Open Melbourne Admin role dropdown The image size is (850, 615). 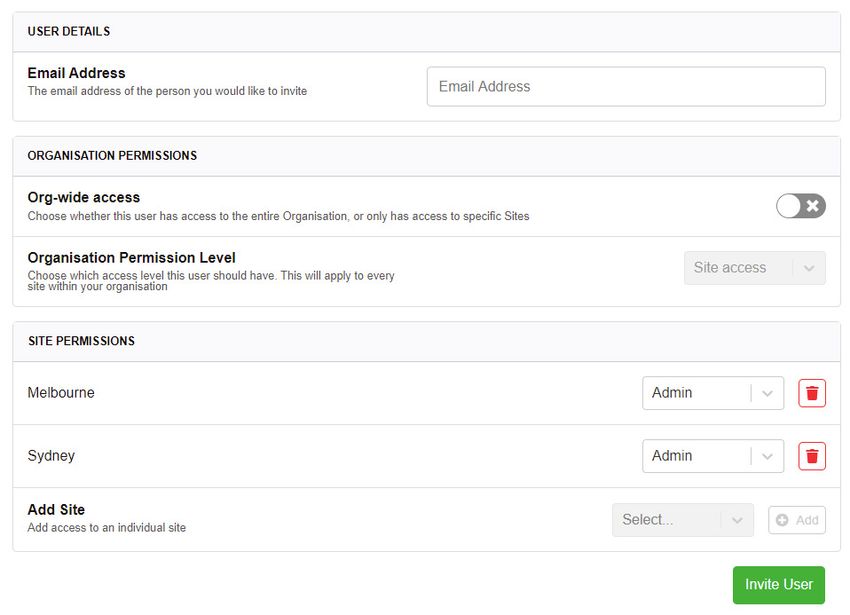point(713,393)
